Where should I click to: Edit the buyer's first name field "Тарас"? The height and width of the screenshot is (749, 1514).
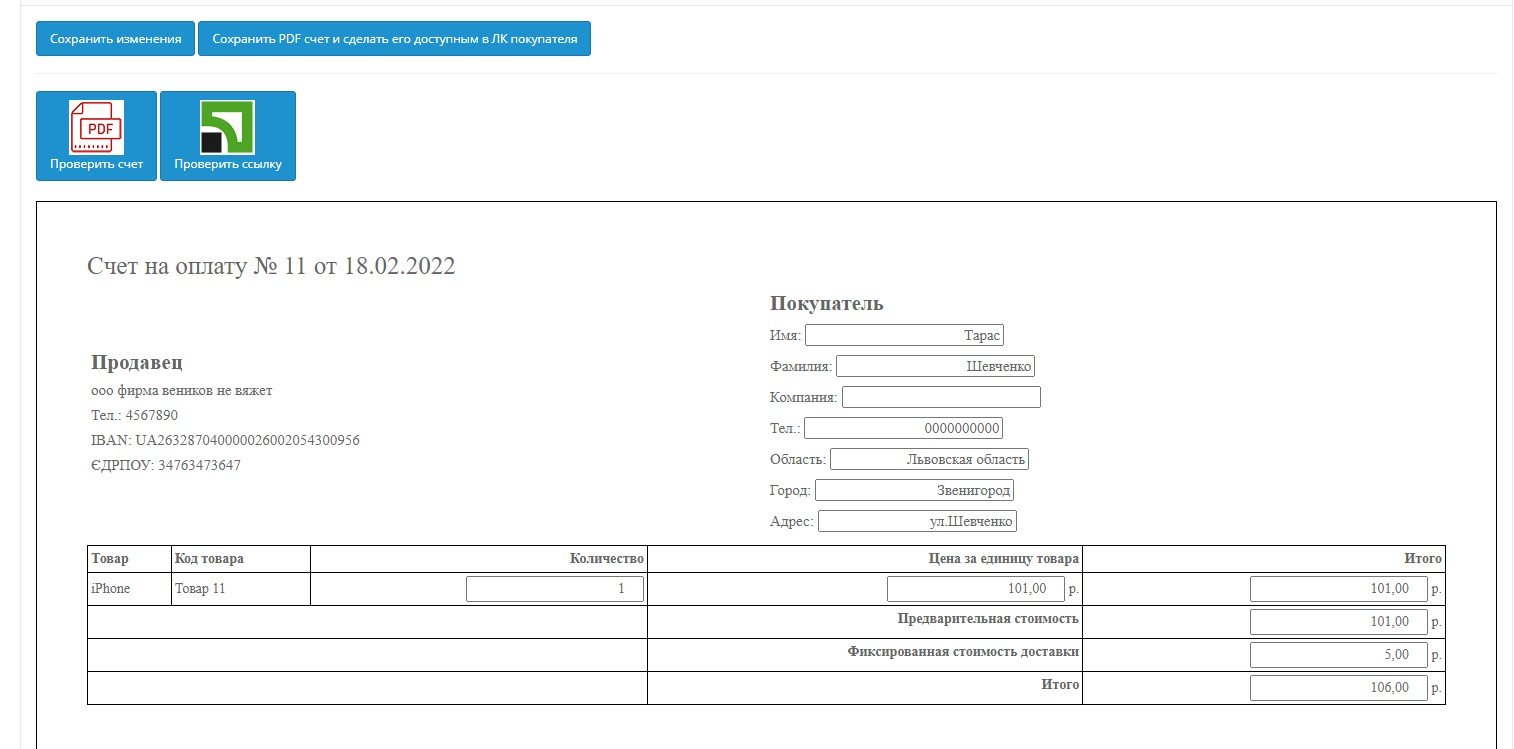903,336
